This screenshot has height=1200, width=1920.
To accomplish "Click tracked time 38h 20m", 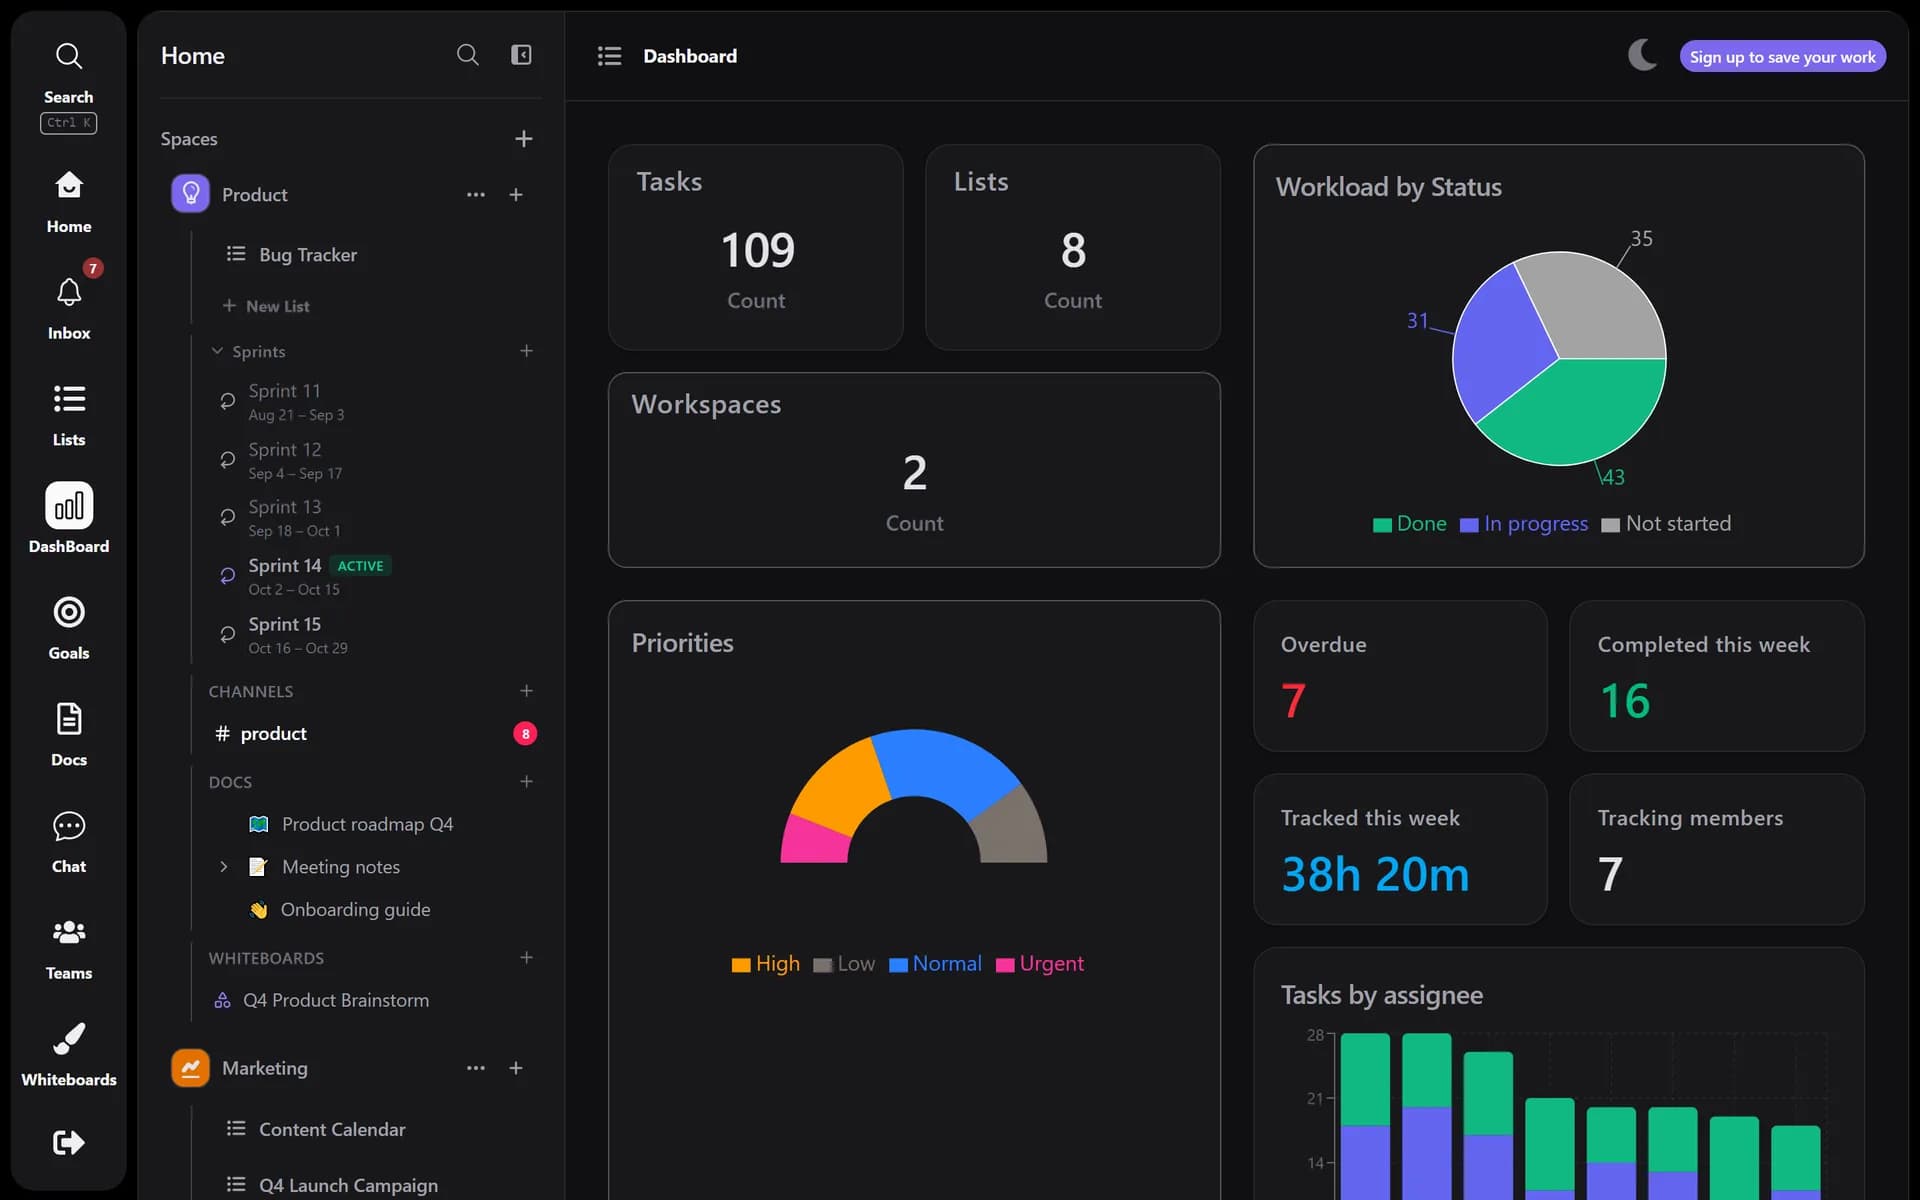I will click(1375, 874).
